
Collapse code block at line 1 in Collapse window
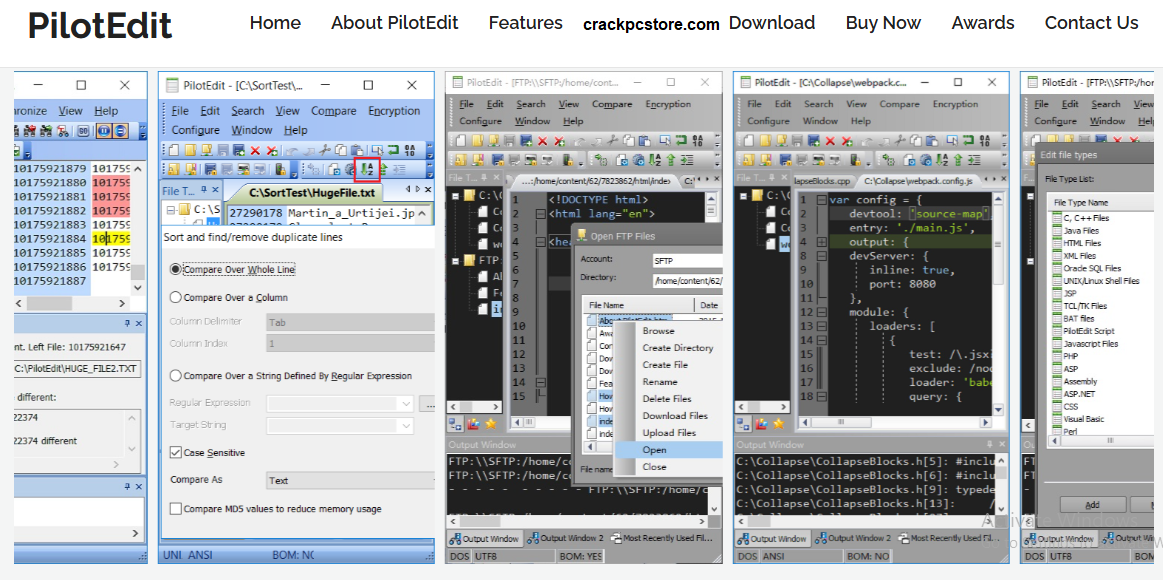(x=822, y=200)
